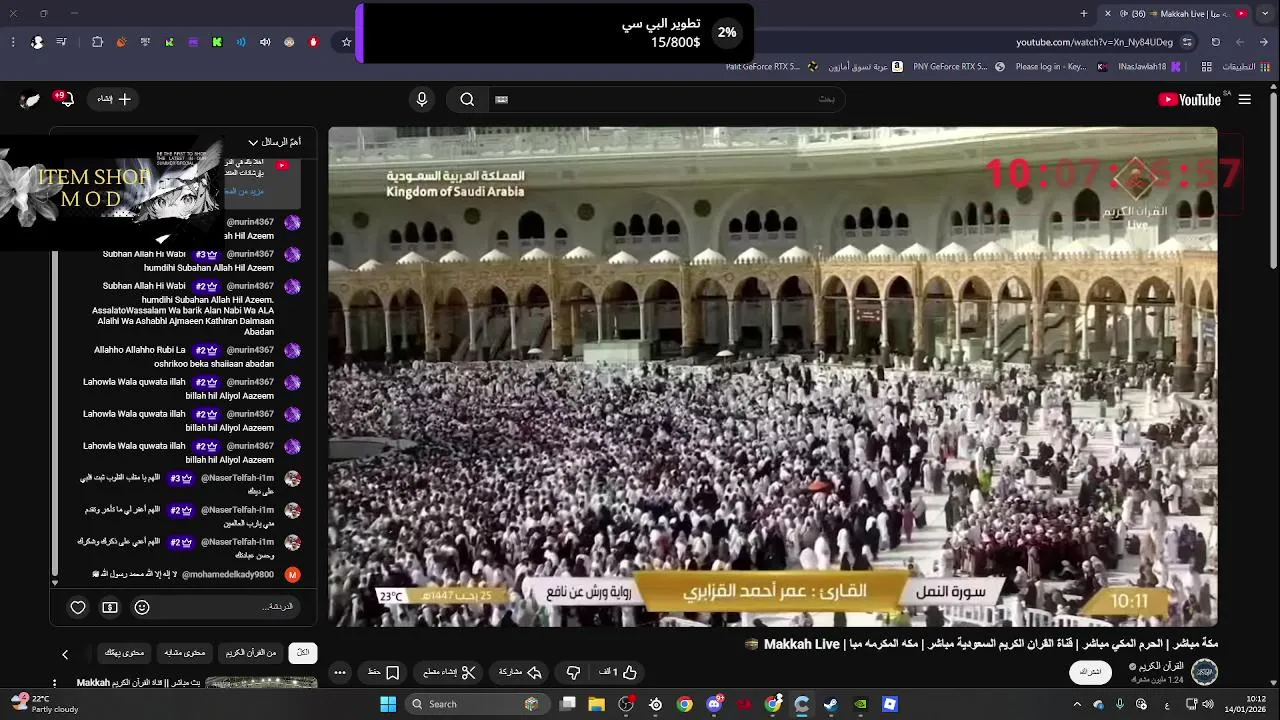This screenshot has height=720, width=1280.
Task: Click the page vertical scrollbar
Action: tap(1273, 180)
